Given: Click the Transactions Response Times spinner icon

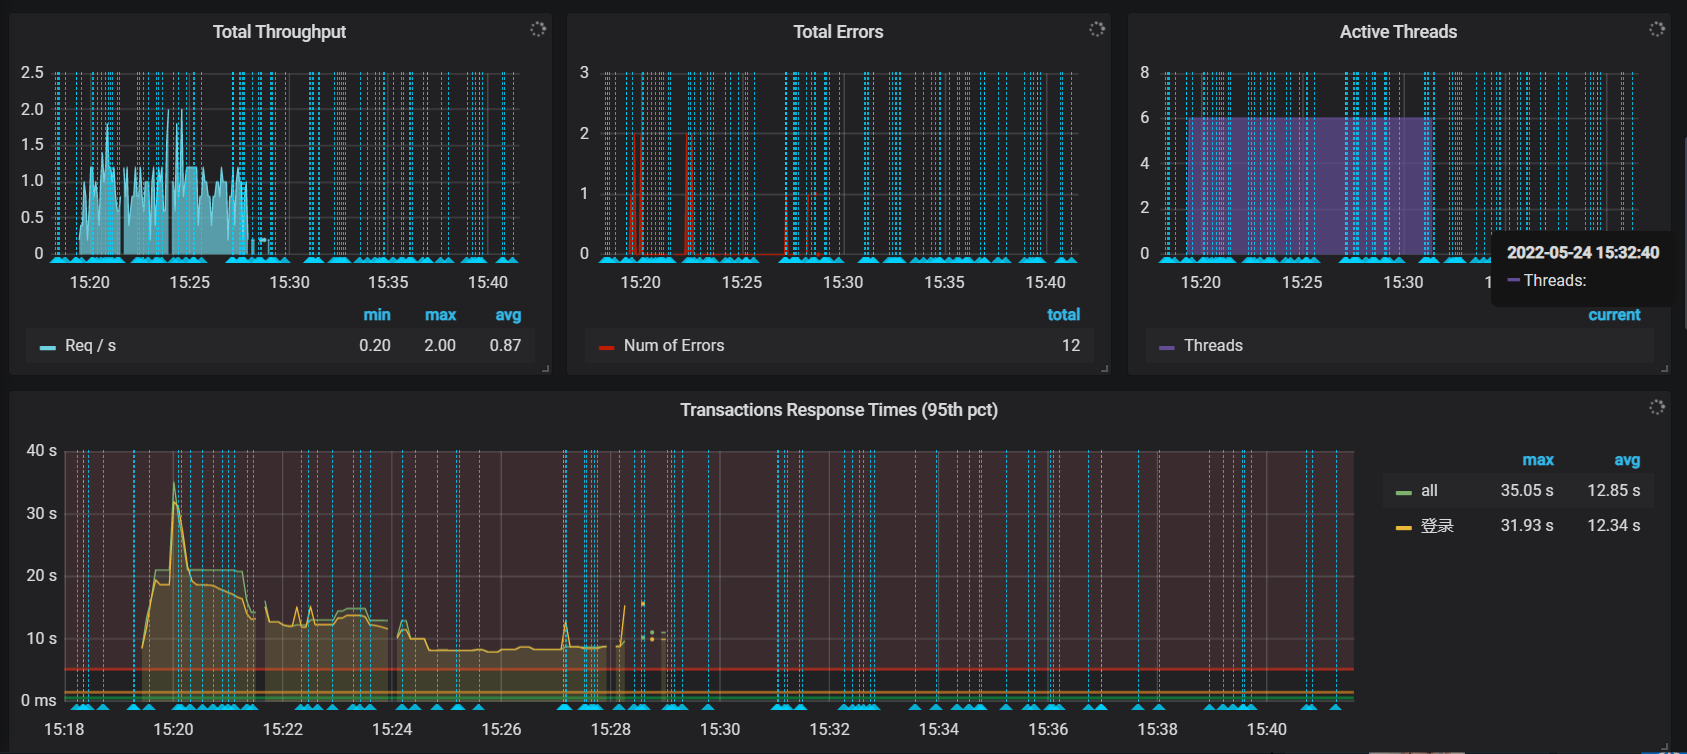Looking at the screenshot, I should pyautogui.click(x=1657, y=407).
